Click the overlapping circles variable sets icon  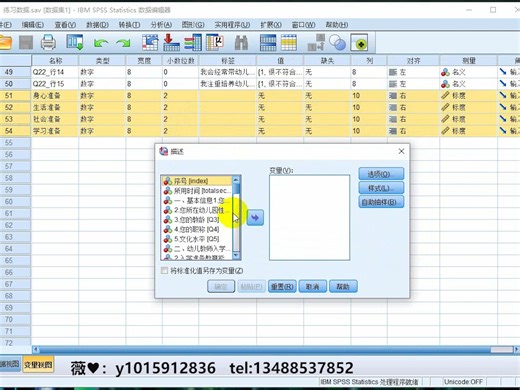(337, 43)
